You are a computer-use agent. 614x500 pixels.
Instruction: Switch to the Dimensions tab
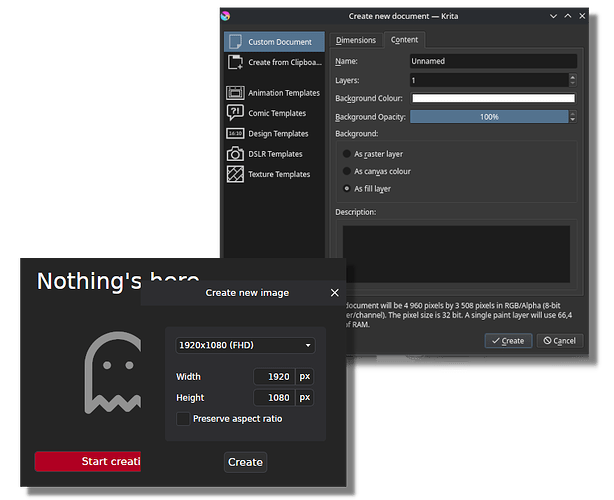(x=356, y=40)
